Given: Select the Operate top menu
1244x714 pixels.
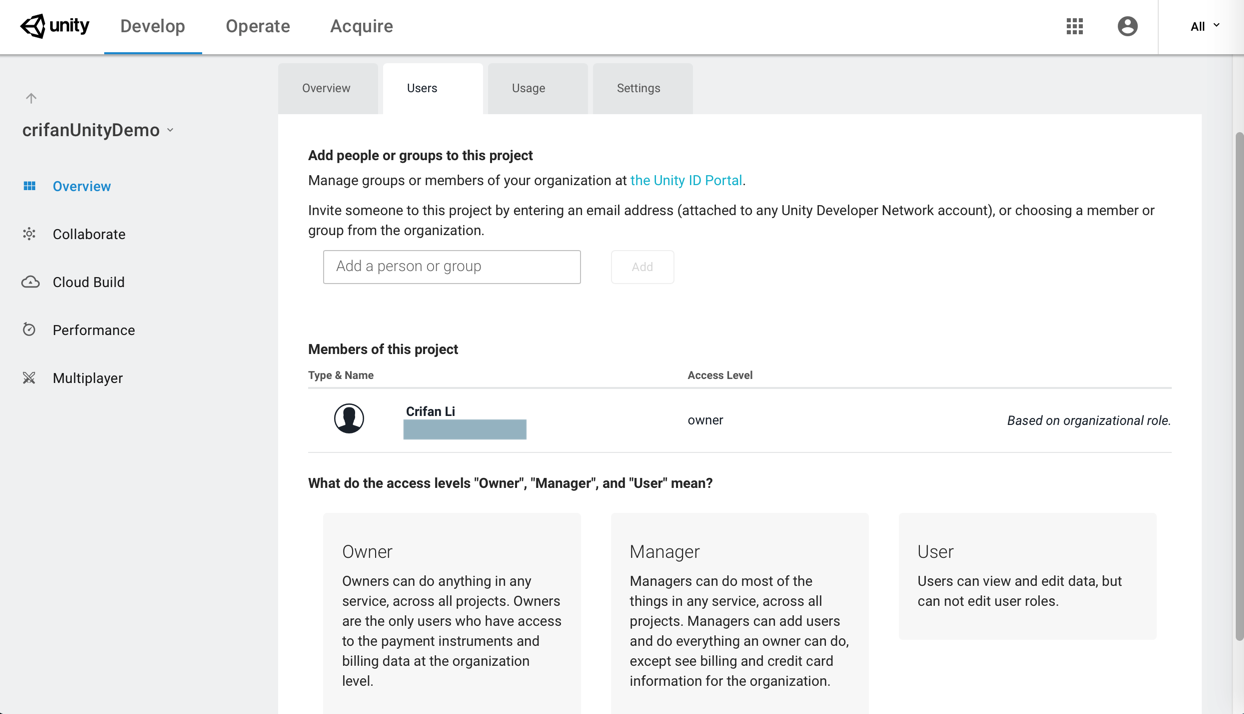Looking at the screenshot, I should pos(258,27).
